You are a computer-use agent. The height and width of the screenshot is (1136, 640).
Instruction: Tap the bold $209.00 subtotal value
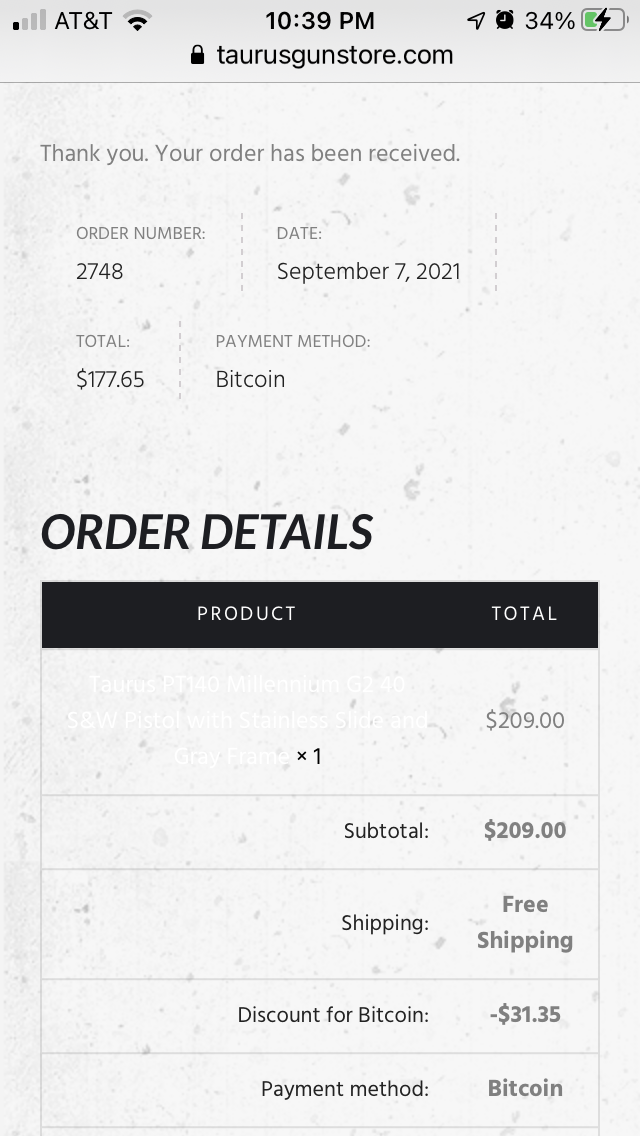525,830
